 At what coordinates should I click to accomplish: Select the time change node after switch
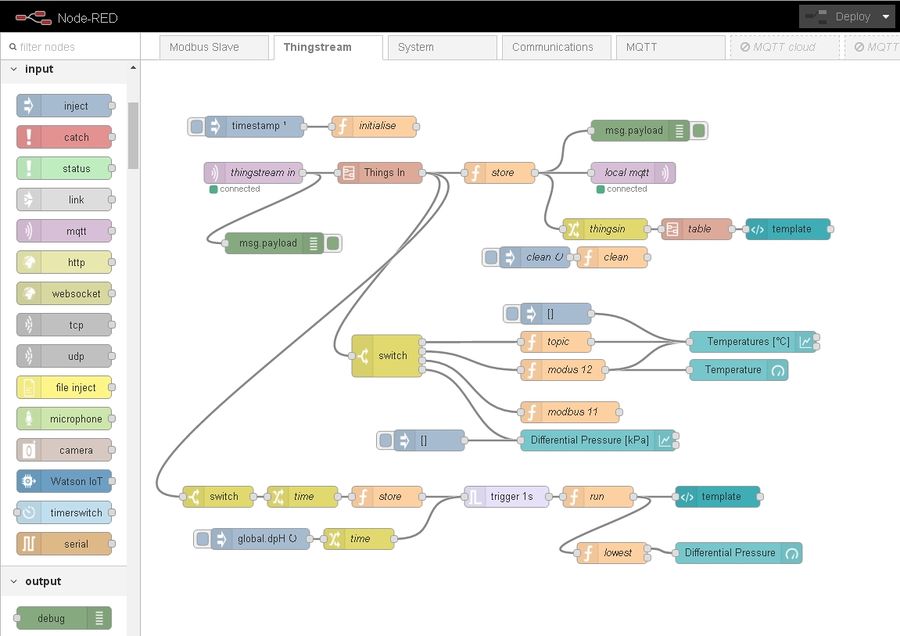click(302, 496)
